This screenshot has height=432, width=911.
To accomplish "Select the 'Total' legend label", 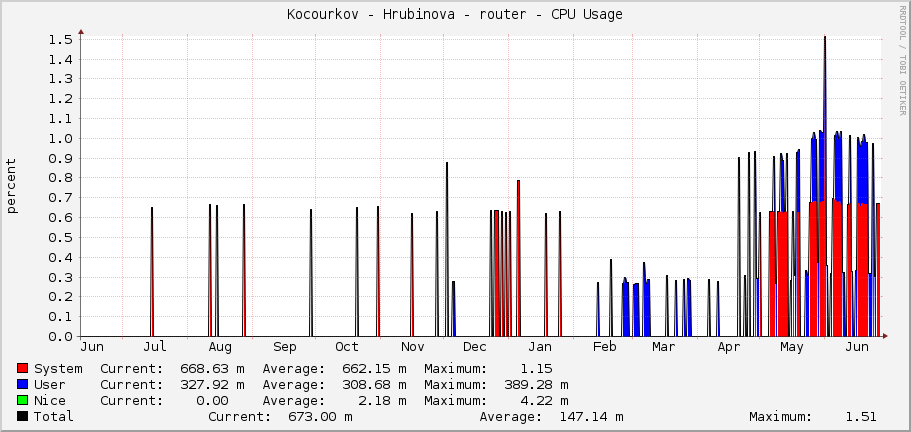I will click(54, 416).
